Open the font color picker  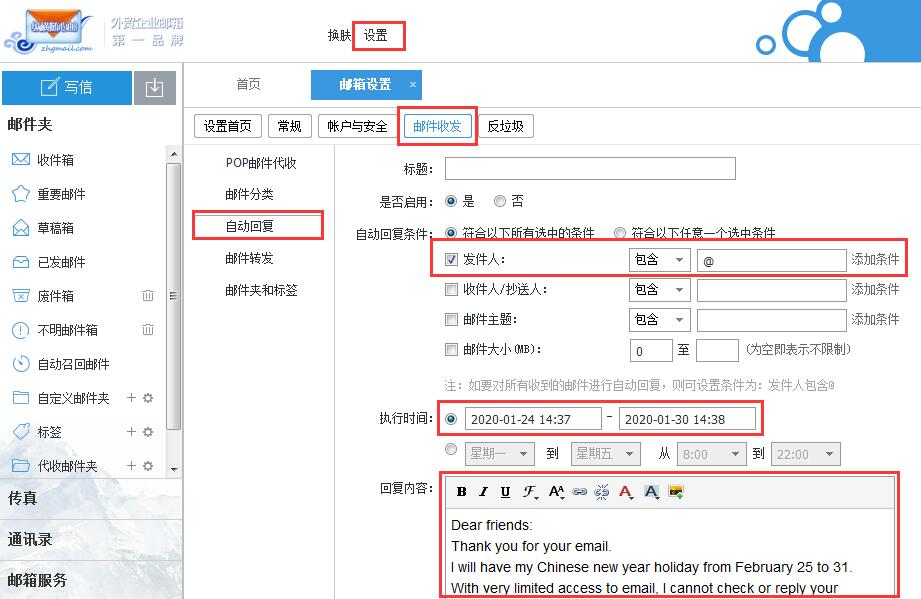click(x=626, y=492)
